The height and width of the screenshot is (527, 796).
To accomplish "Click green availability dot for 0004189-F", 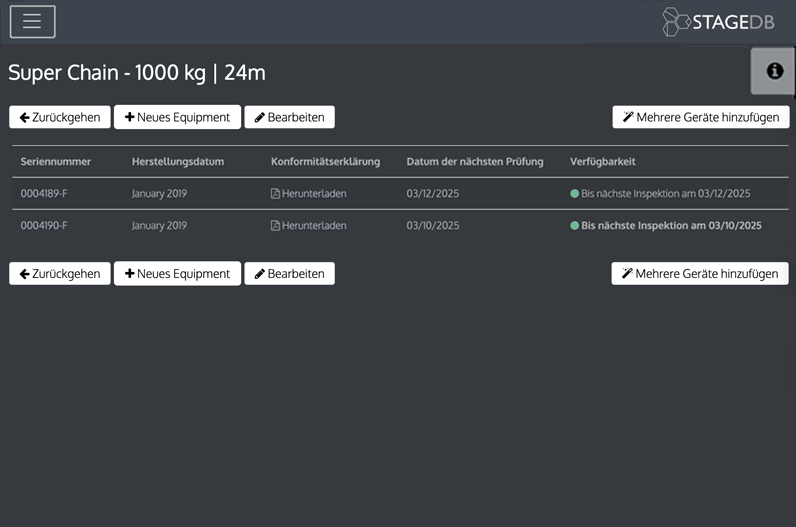I will coord(575,194).
